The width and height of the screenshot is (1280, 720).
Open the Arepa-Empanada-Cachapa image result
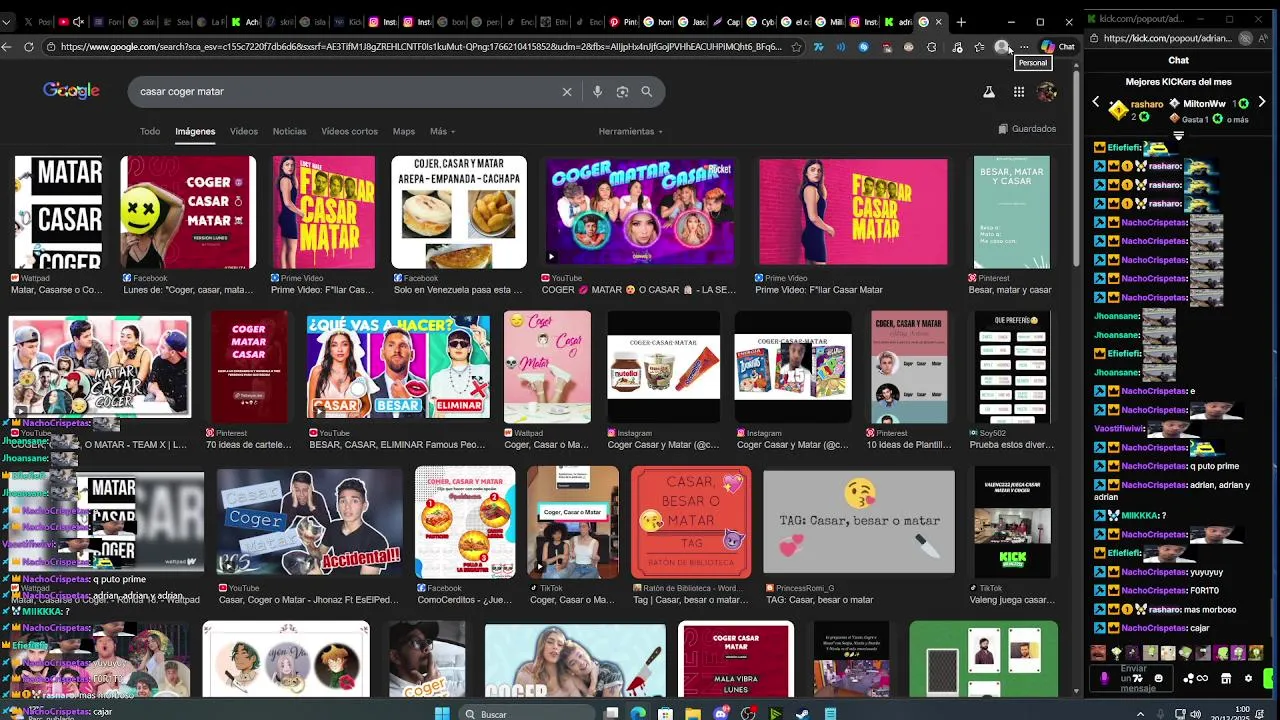coord(459,212)
